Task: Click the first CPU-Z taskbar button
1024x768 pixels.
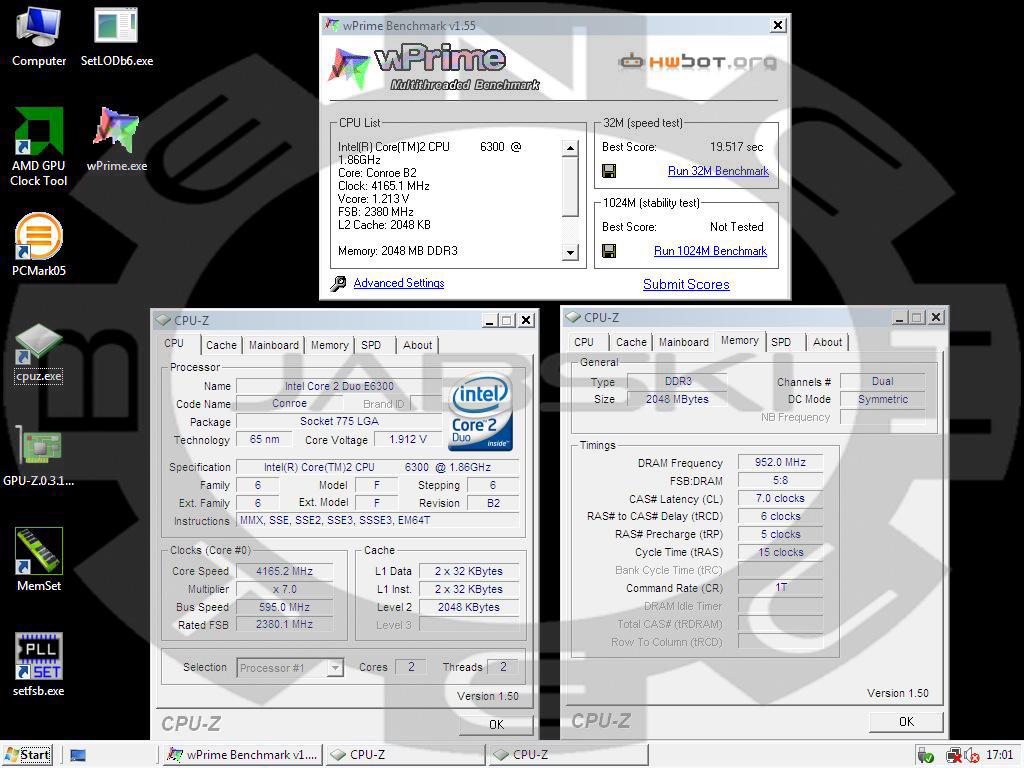Action: 405,755
